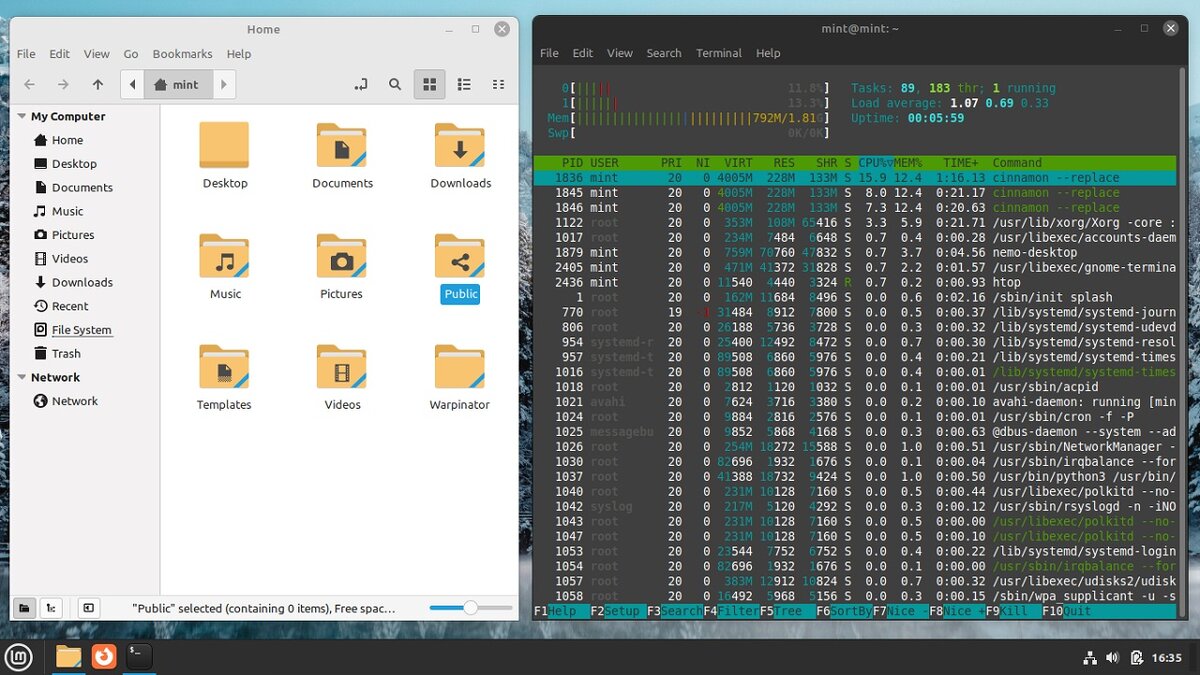Open the Linux Mint start menu
The image size is (1200, 675).
point(19,656)
